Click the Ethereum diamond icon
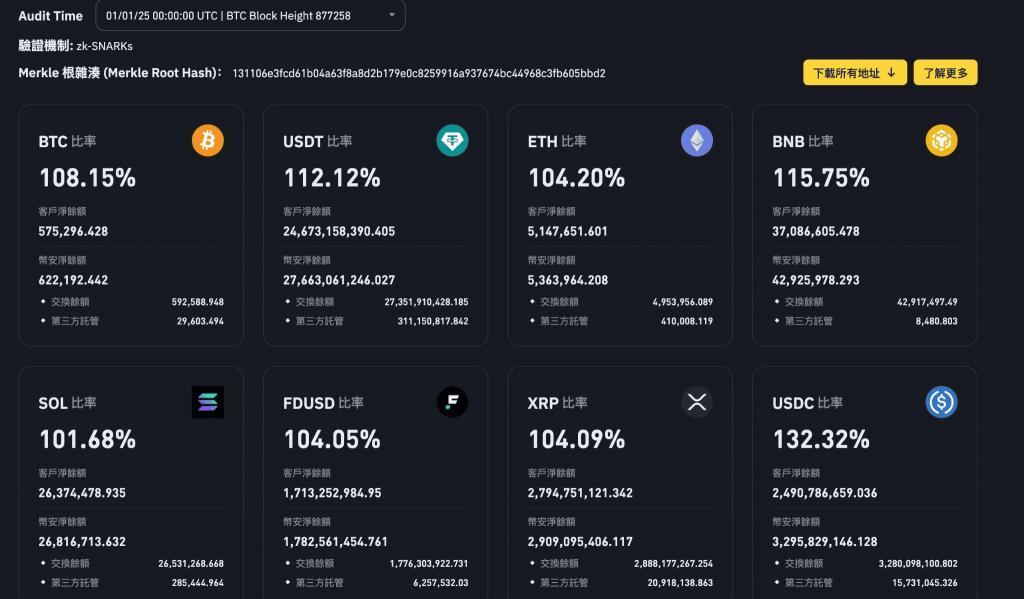Viewport: 1024px width, 599px height. (x=697, y=140)
